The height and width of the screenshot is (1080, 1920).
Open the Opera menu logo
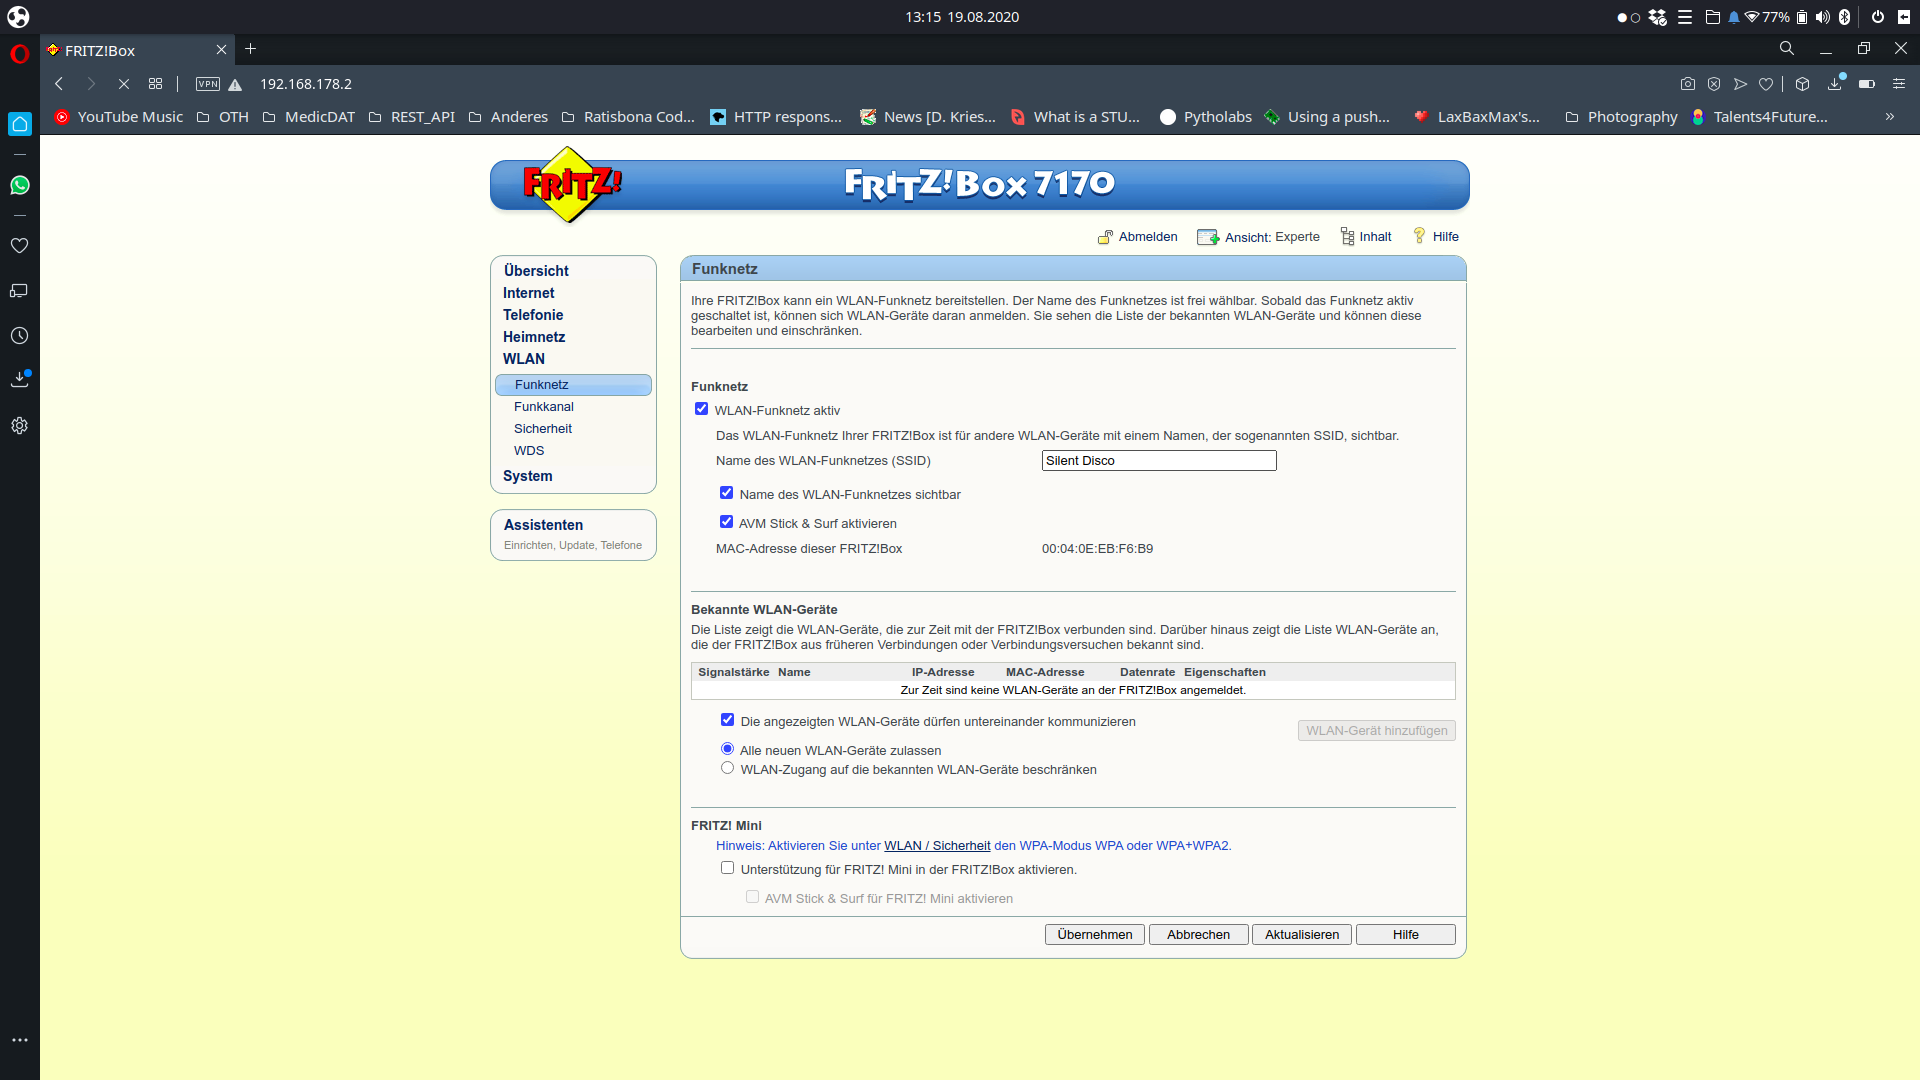pyautogui.click(x=20, y=54)
